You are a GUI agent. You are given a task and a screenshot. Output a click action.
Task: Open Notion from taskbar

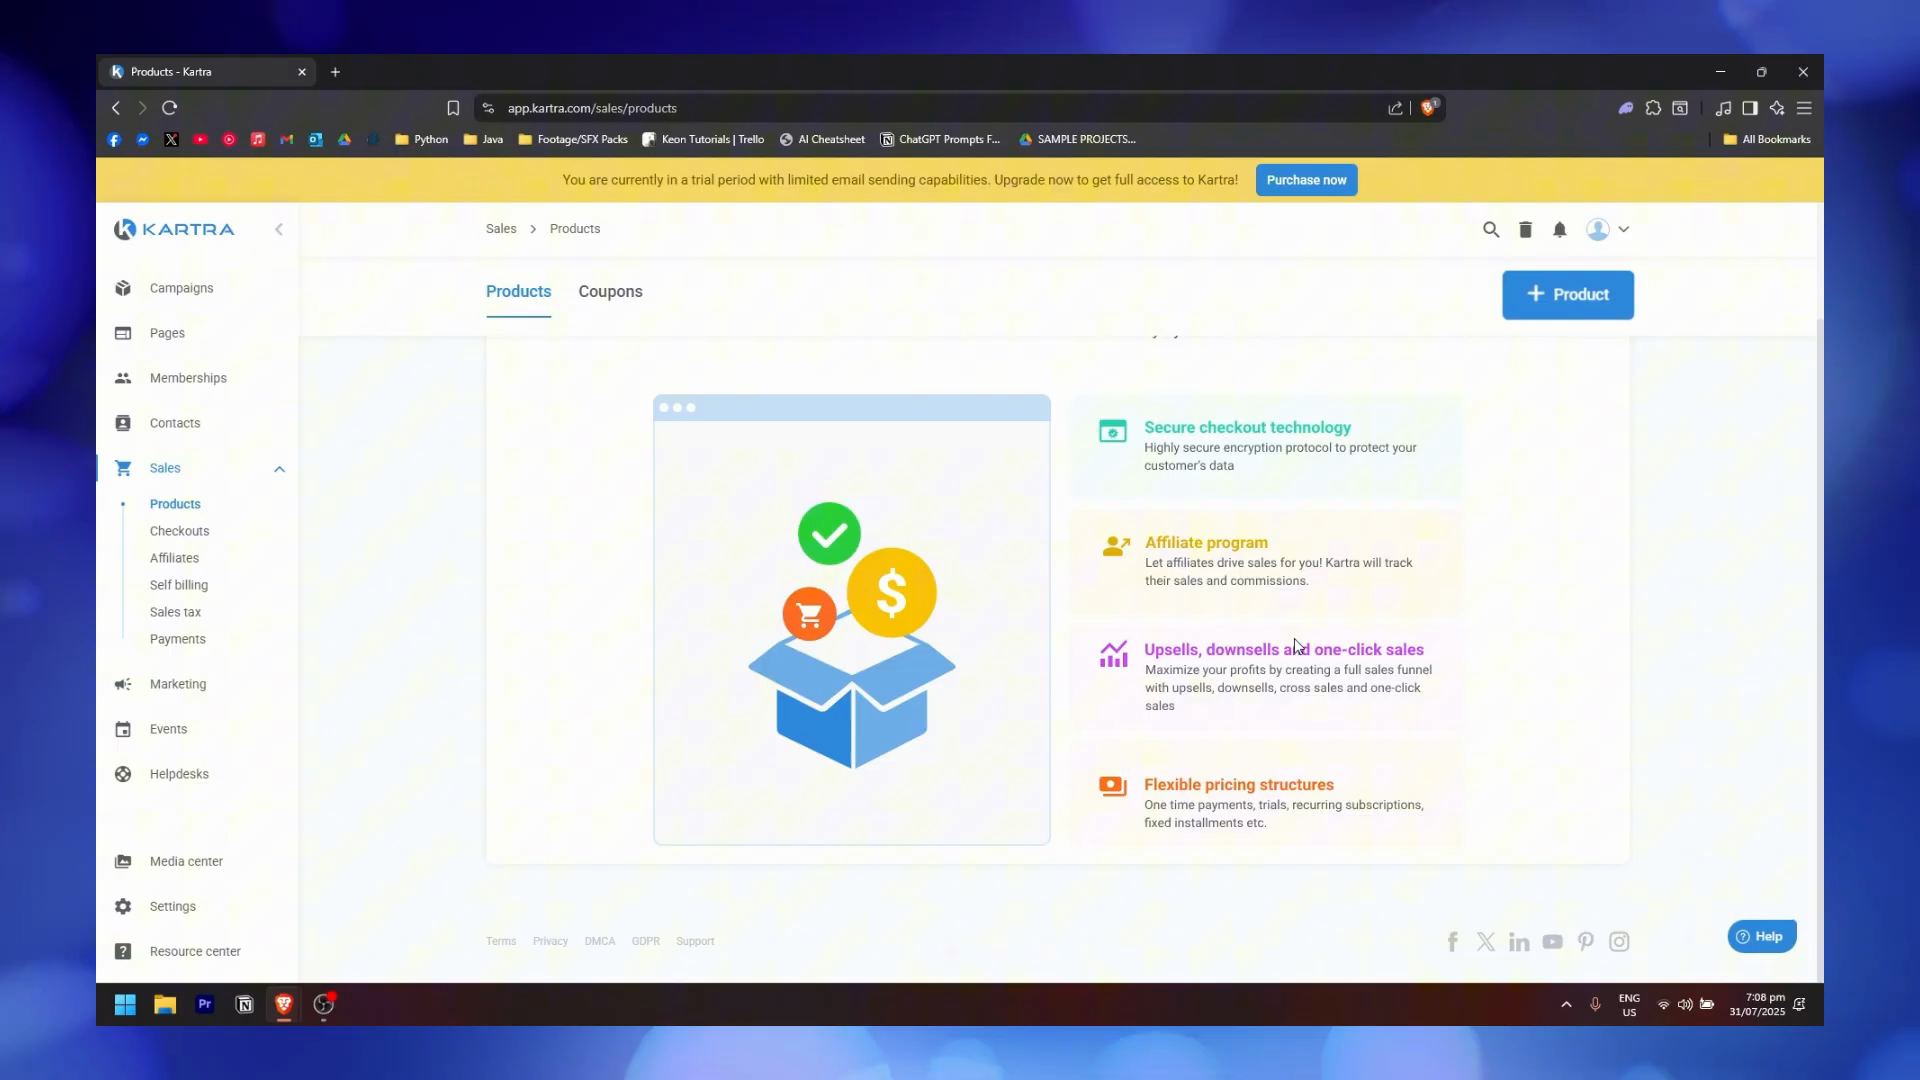coord(244,1005)
